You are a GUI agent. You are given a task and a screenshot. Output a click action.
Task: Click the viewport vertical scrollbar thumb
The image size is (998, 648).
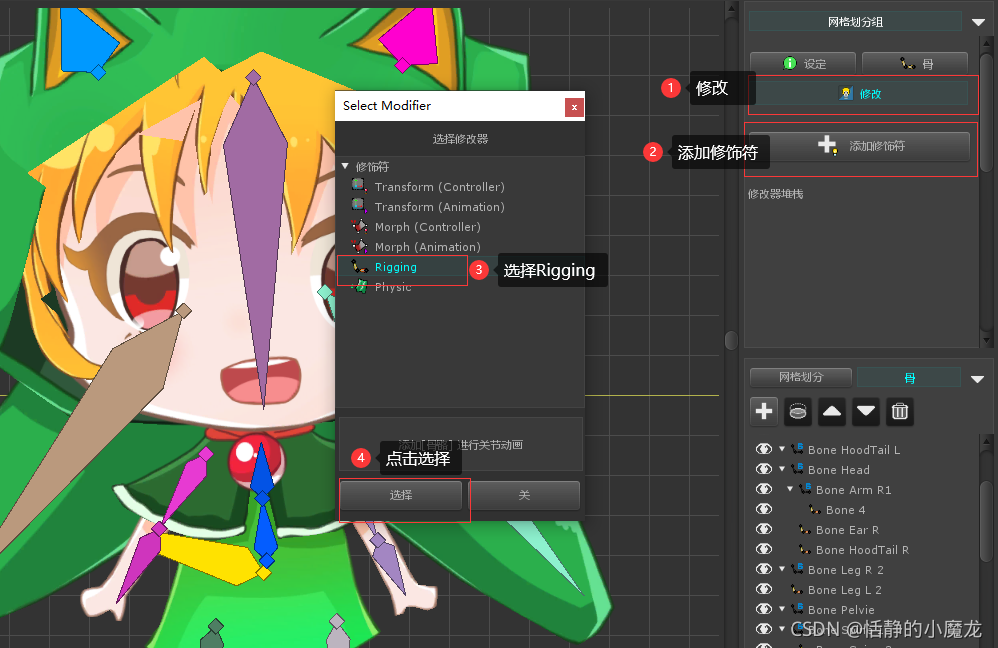click(x=731, y=340)
